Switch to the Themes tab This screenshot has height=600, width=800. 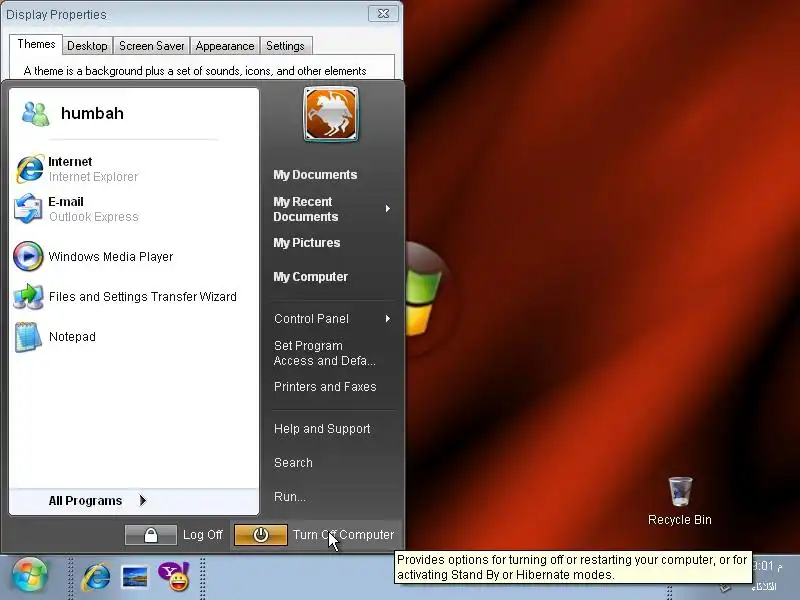pyautogui.click(x=36, y=44)
